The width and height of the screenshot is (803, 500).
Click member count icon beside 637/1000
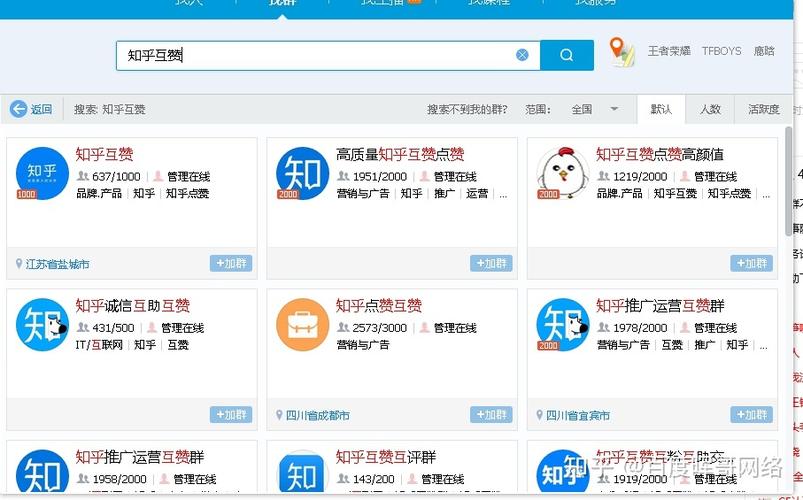coord(83,176)
